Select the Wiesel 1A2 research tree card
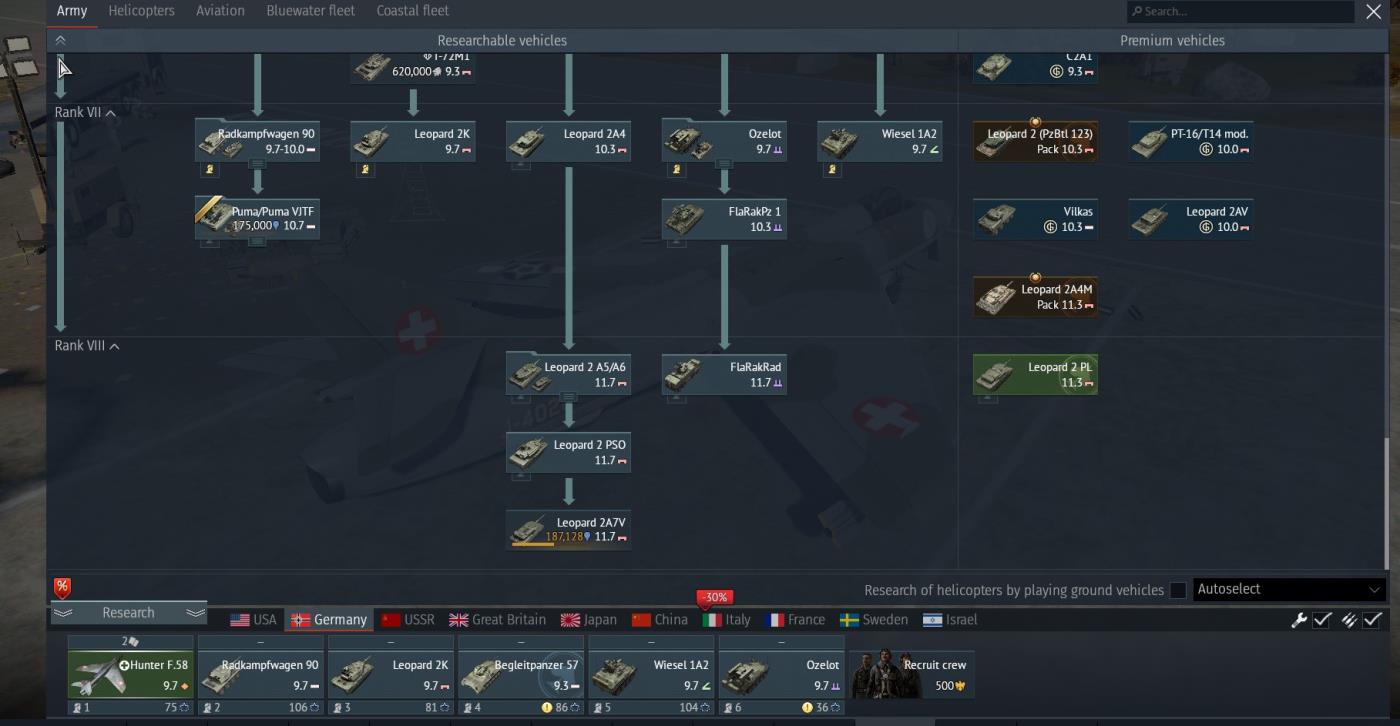Image resolution: width=1400 pixels, height=726 pixels. (x=880, y=141)
